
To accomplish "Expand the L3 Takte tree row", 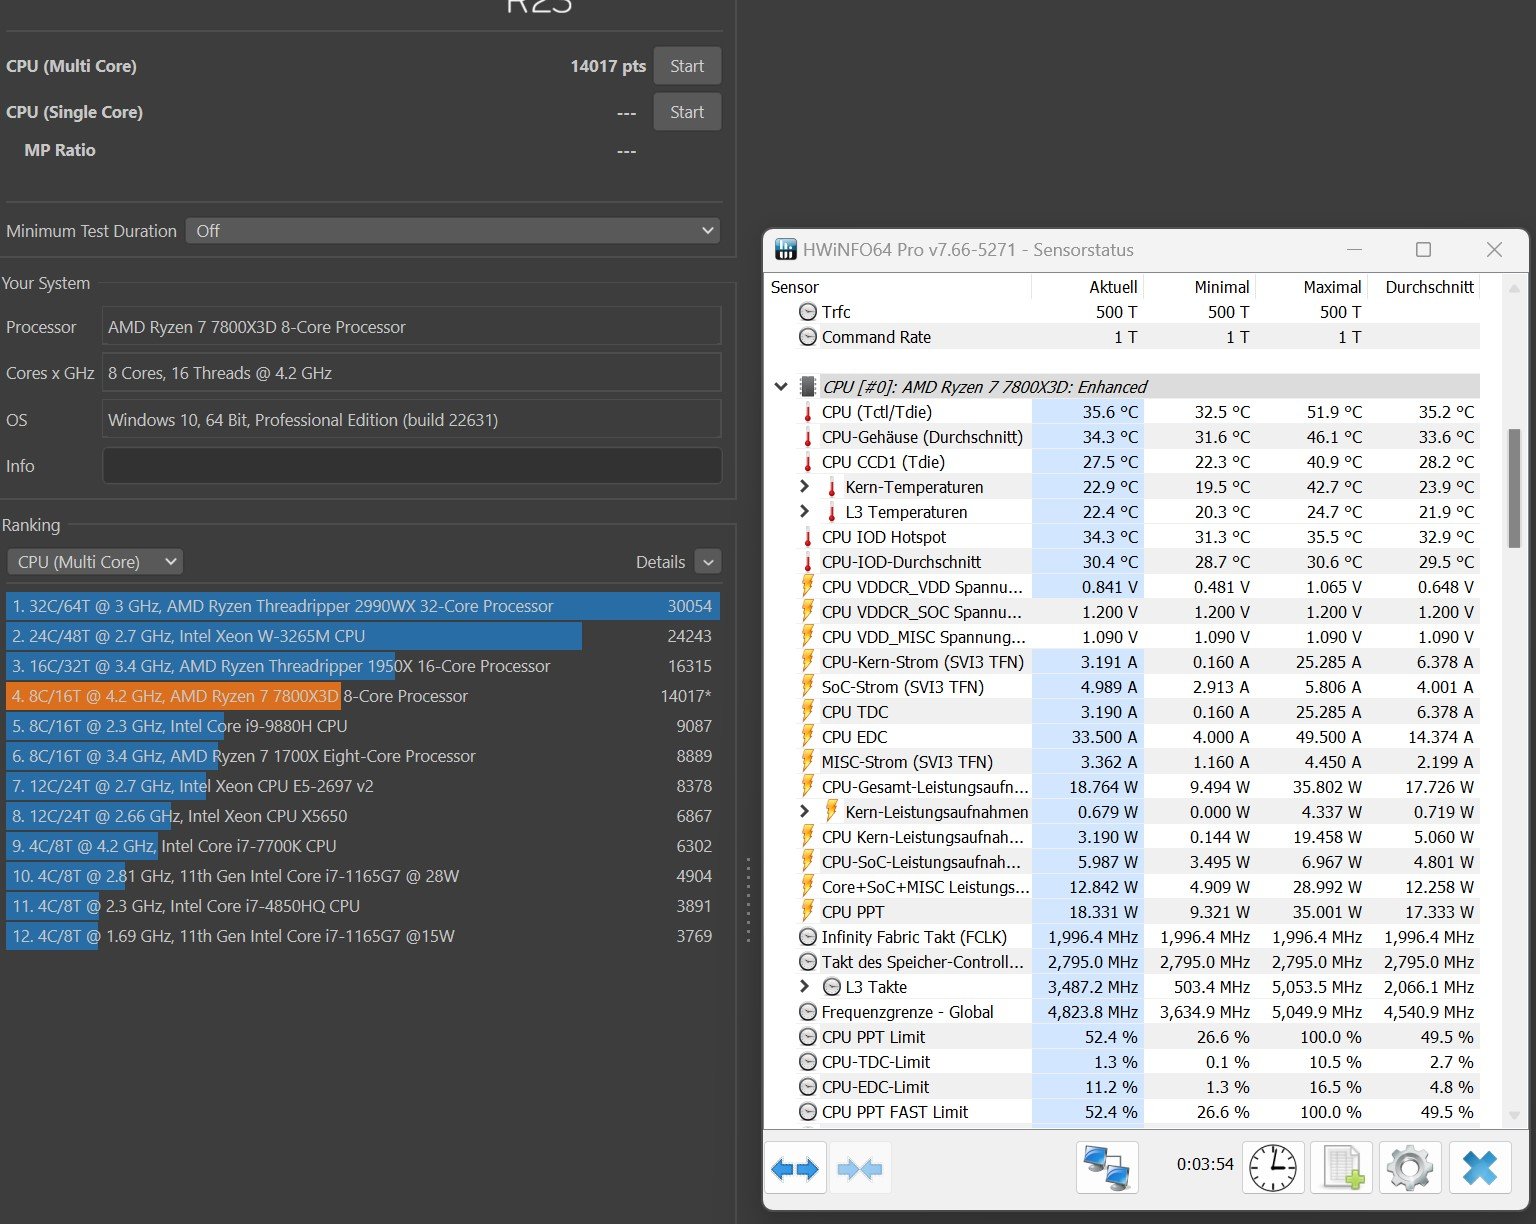I will 804,987.
